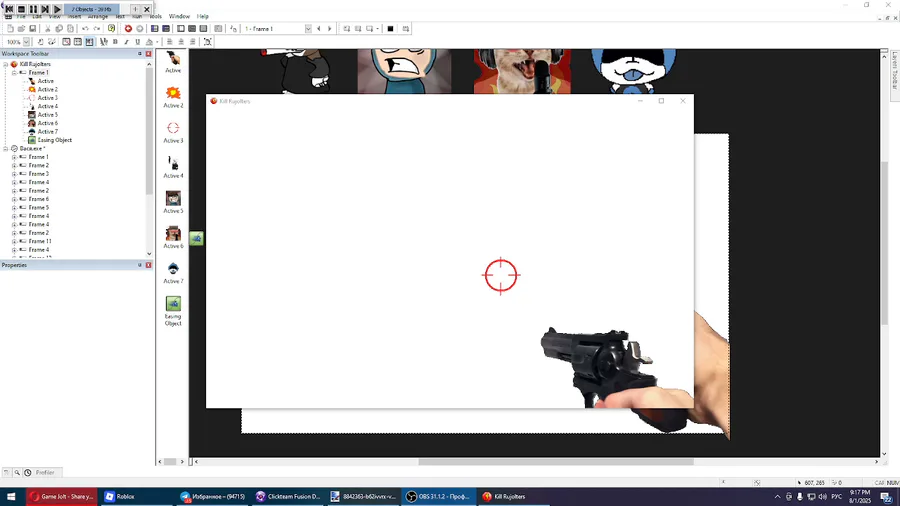Viewport: 900px width, 506px height.
Task: Pin the Properties panel
Action: [x=139, y=265]
